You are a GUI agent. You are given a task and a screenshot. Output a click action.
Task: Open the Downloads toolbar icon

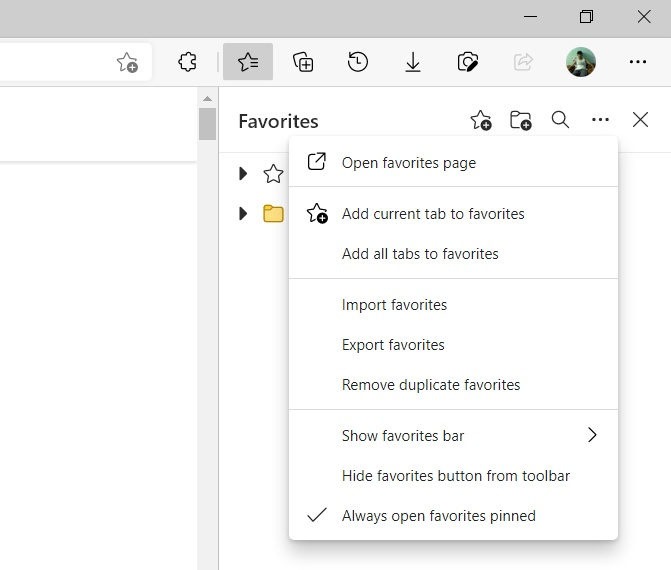tap(413, 62)
